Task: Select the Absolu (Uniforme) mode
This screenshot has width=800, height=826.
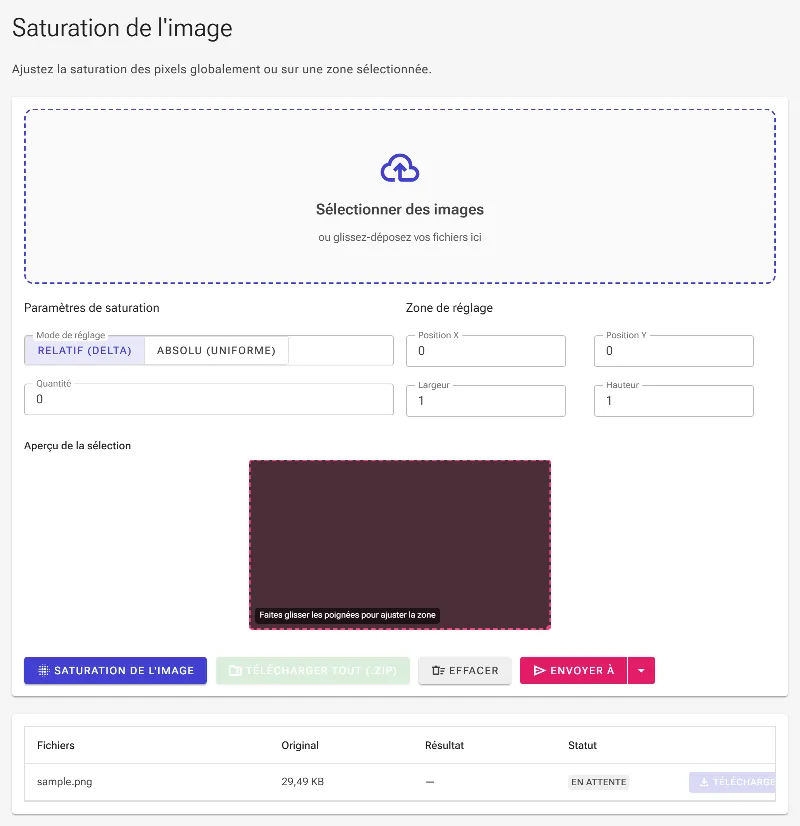Action: [216, 350]
